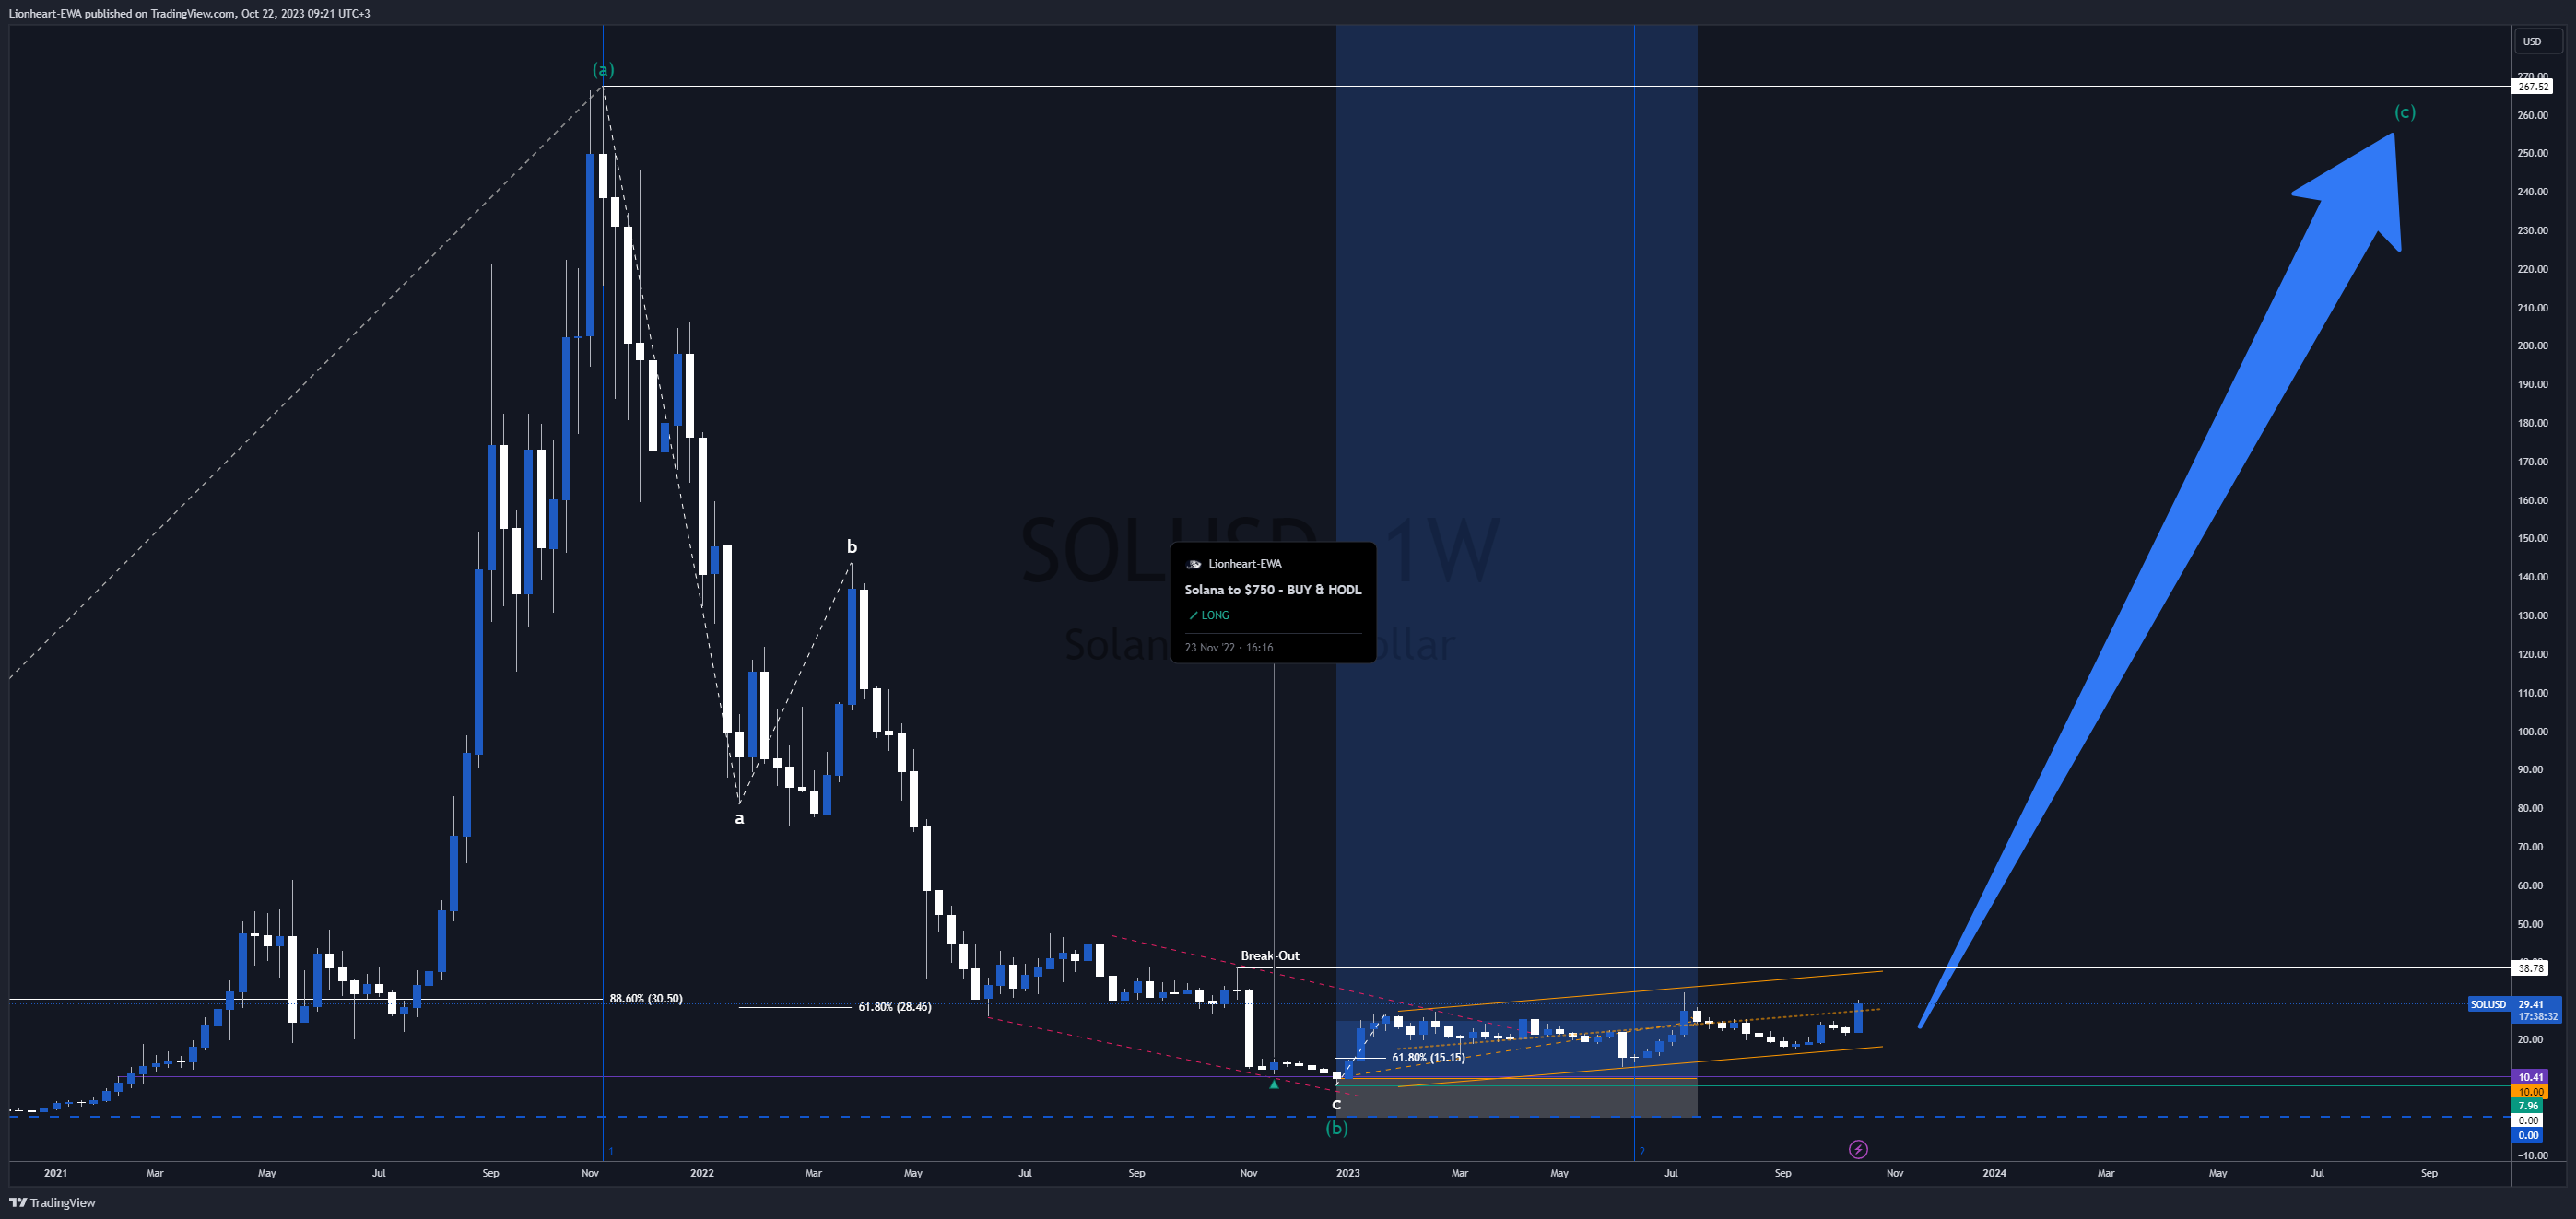The height and width of the screenshot is (1219, 2576).
Task: Click the 100.00 price axis label
Action: [x=2532, y=731]
